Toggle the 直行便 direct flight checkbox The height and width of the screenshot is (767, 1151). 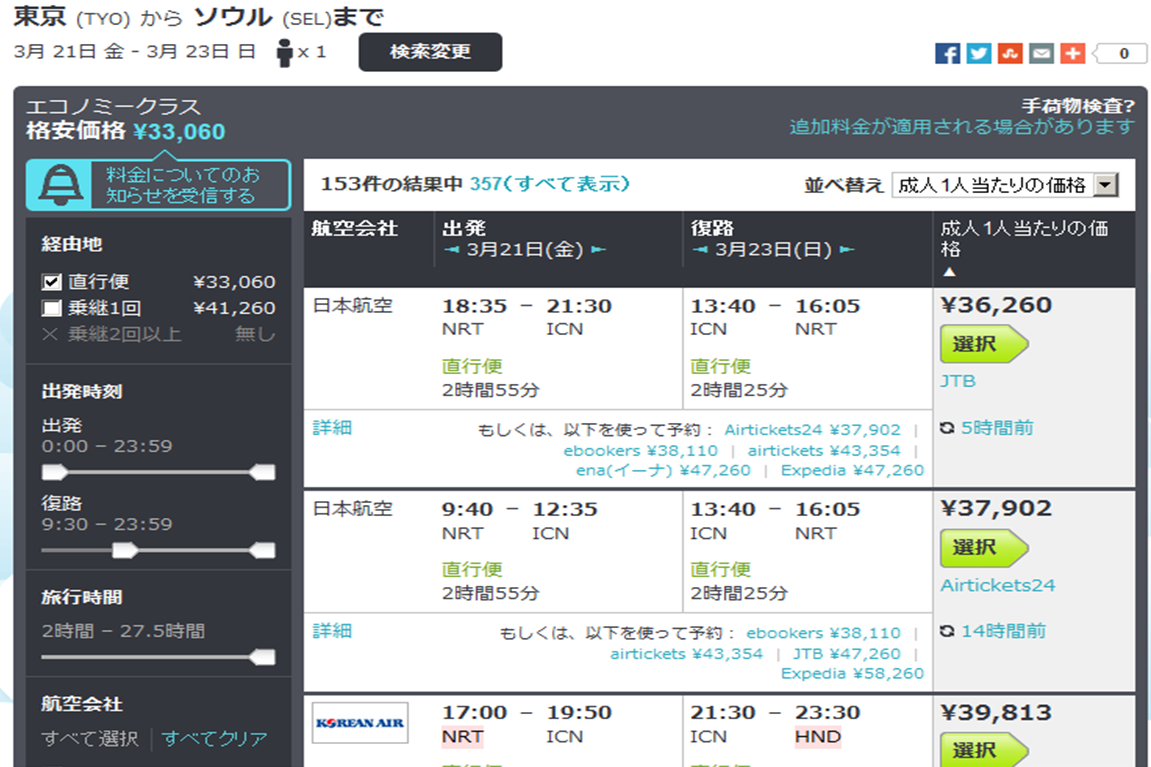pos(51,282)
